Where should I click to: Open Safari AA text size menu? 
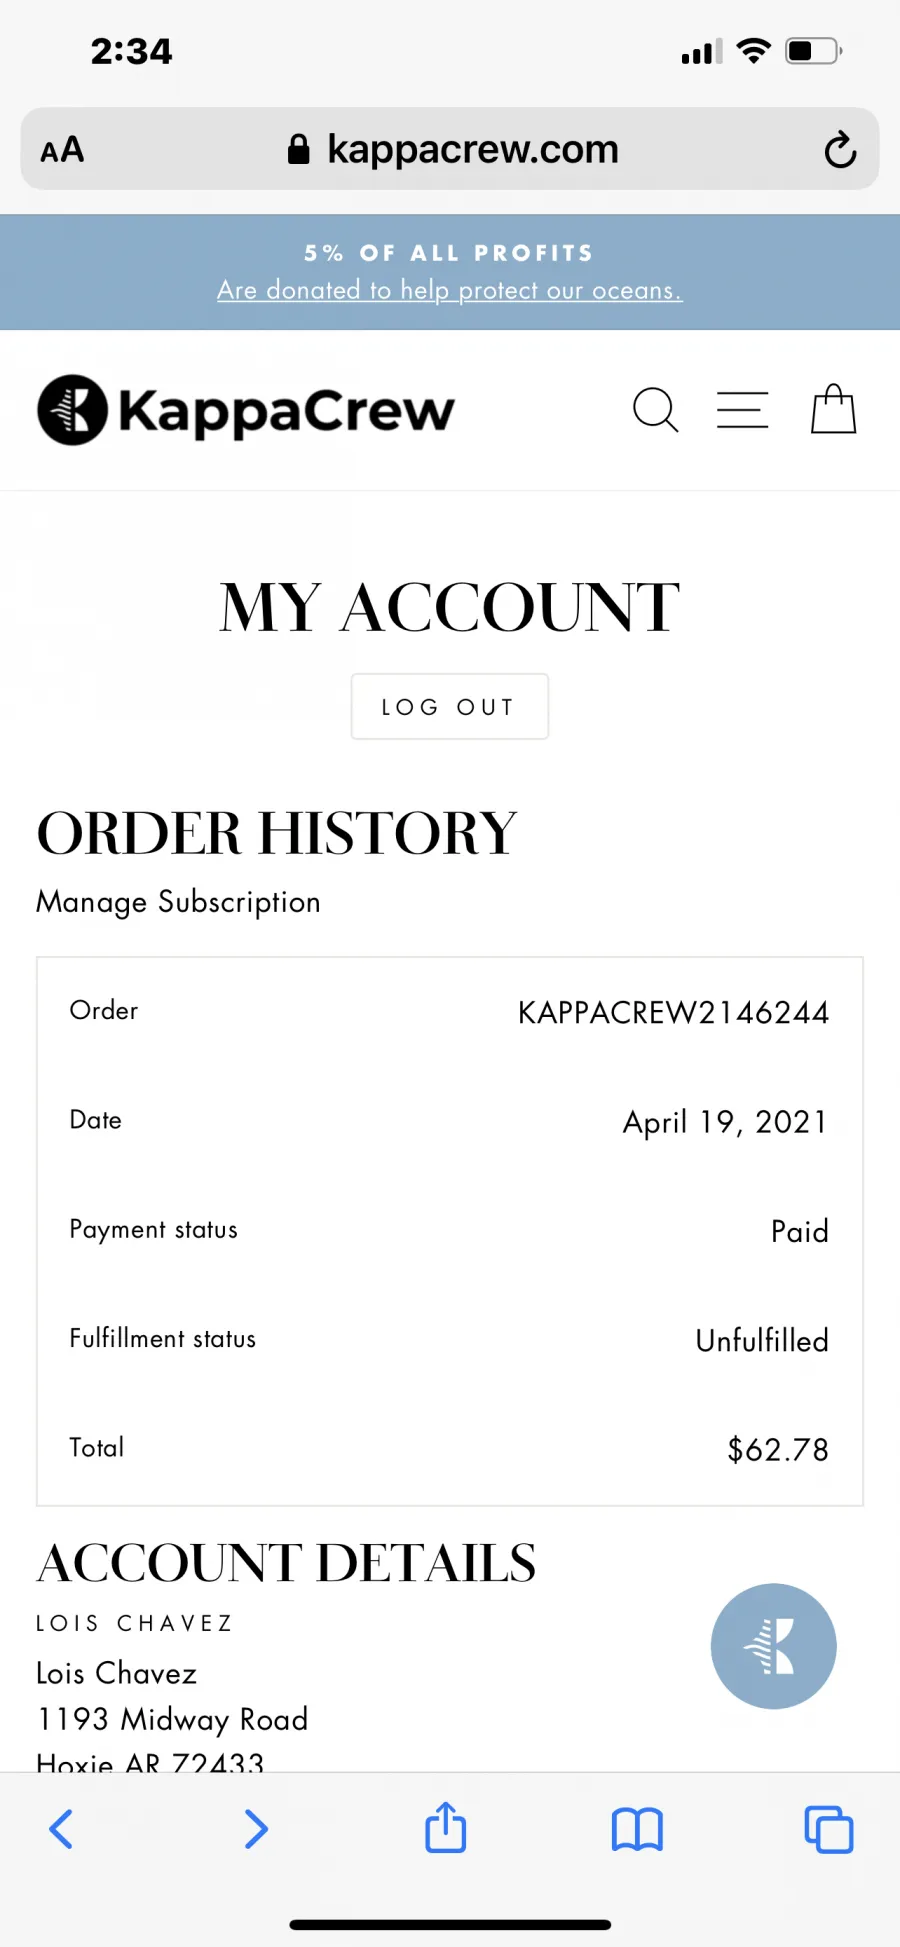[62, 150]
